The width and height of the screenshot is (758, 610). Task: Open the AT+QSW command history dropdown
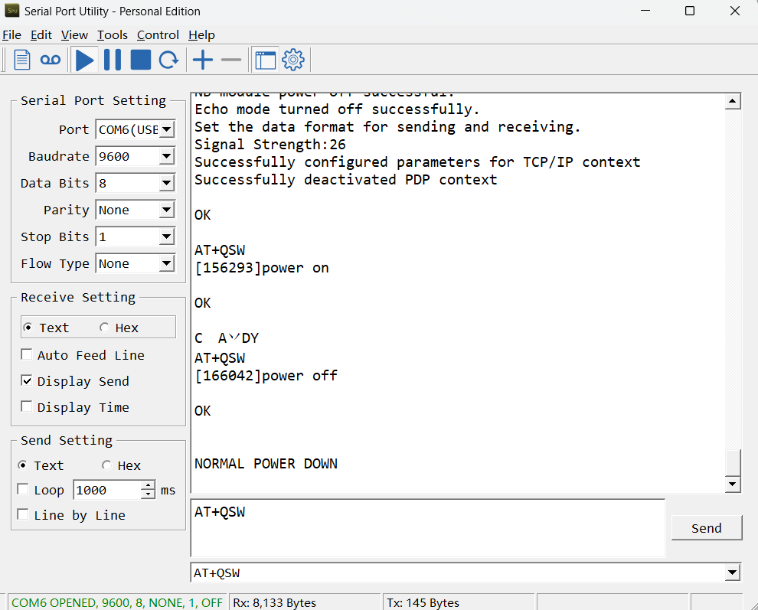point(732,573)
